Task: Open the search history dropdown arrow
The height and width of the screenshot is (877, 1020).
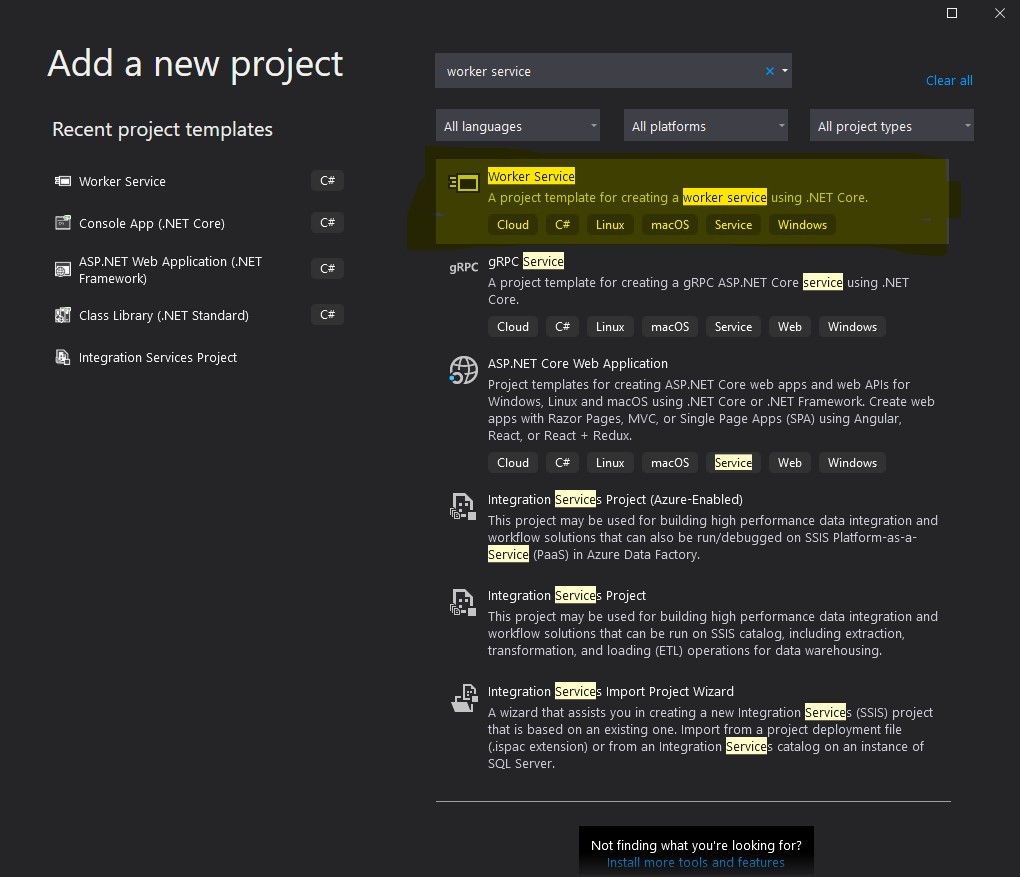Action: point(785,71)
